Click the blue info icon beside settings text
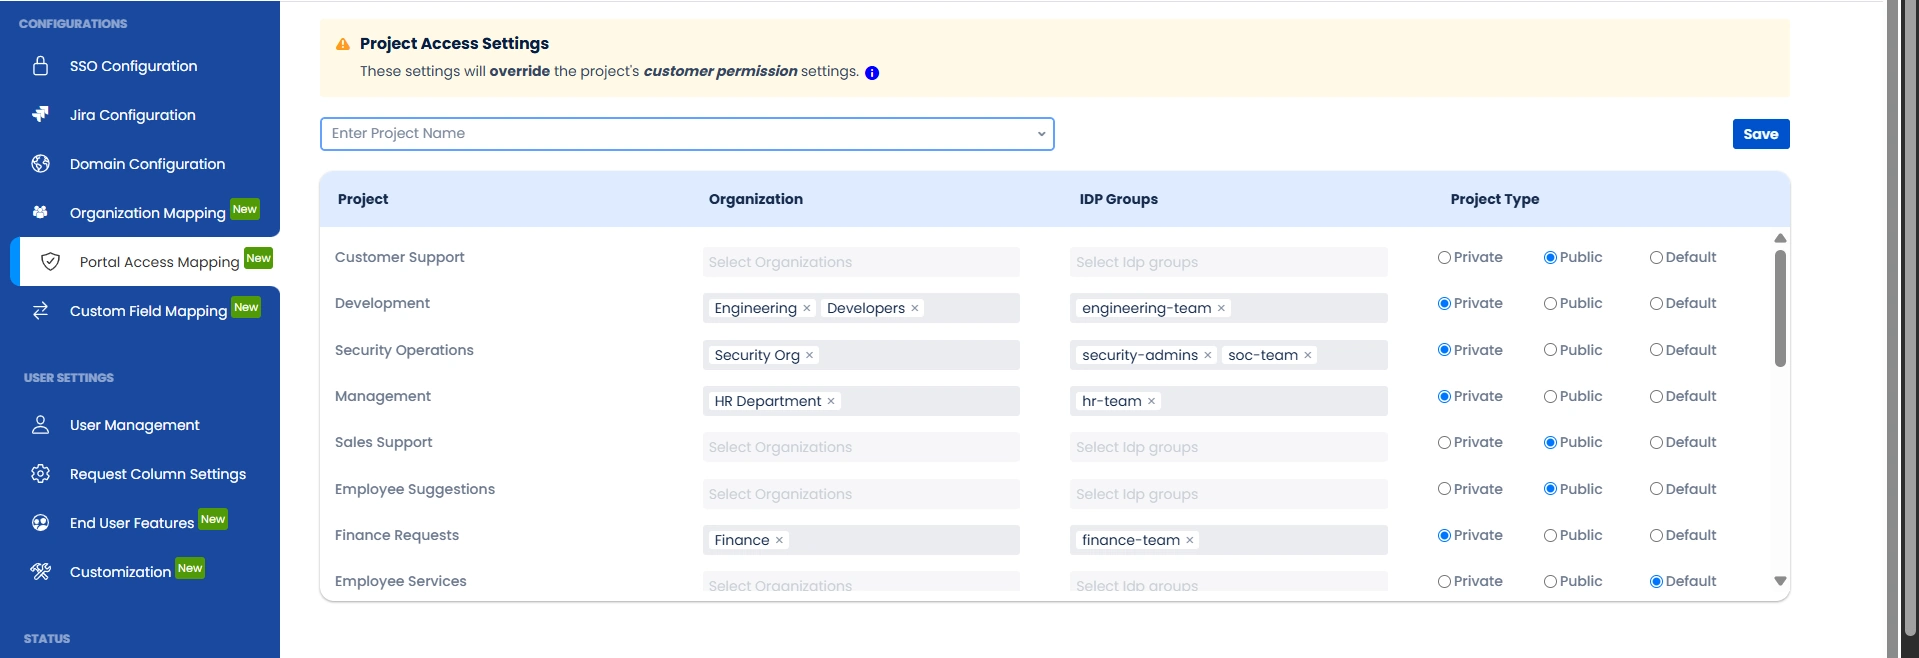 pos(872,73)
